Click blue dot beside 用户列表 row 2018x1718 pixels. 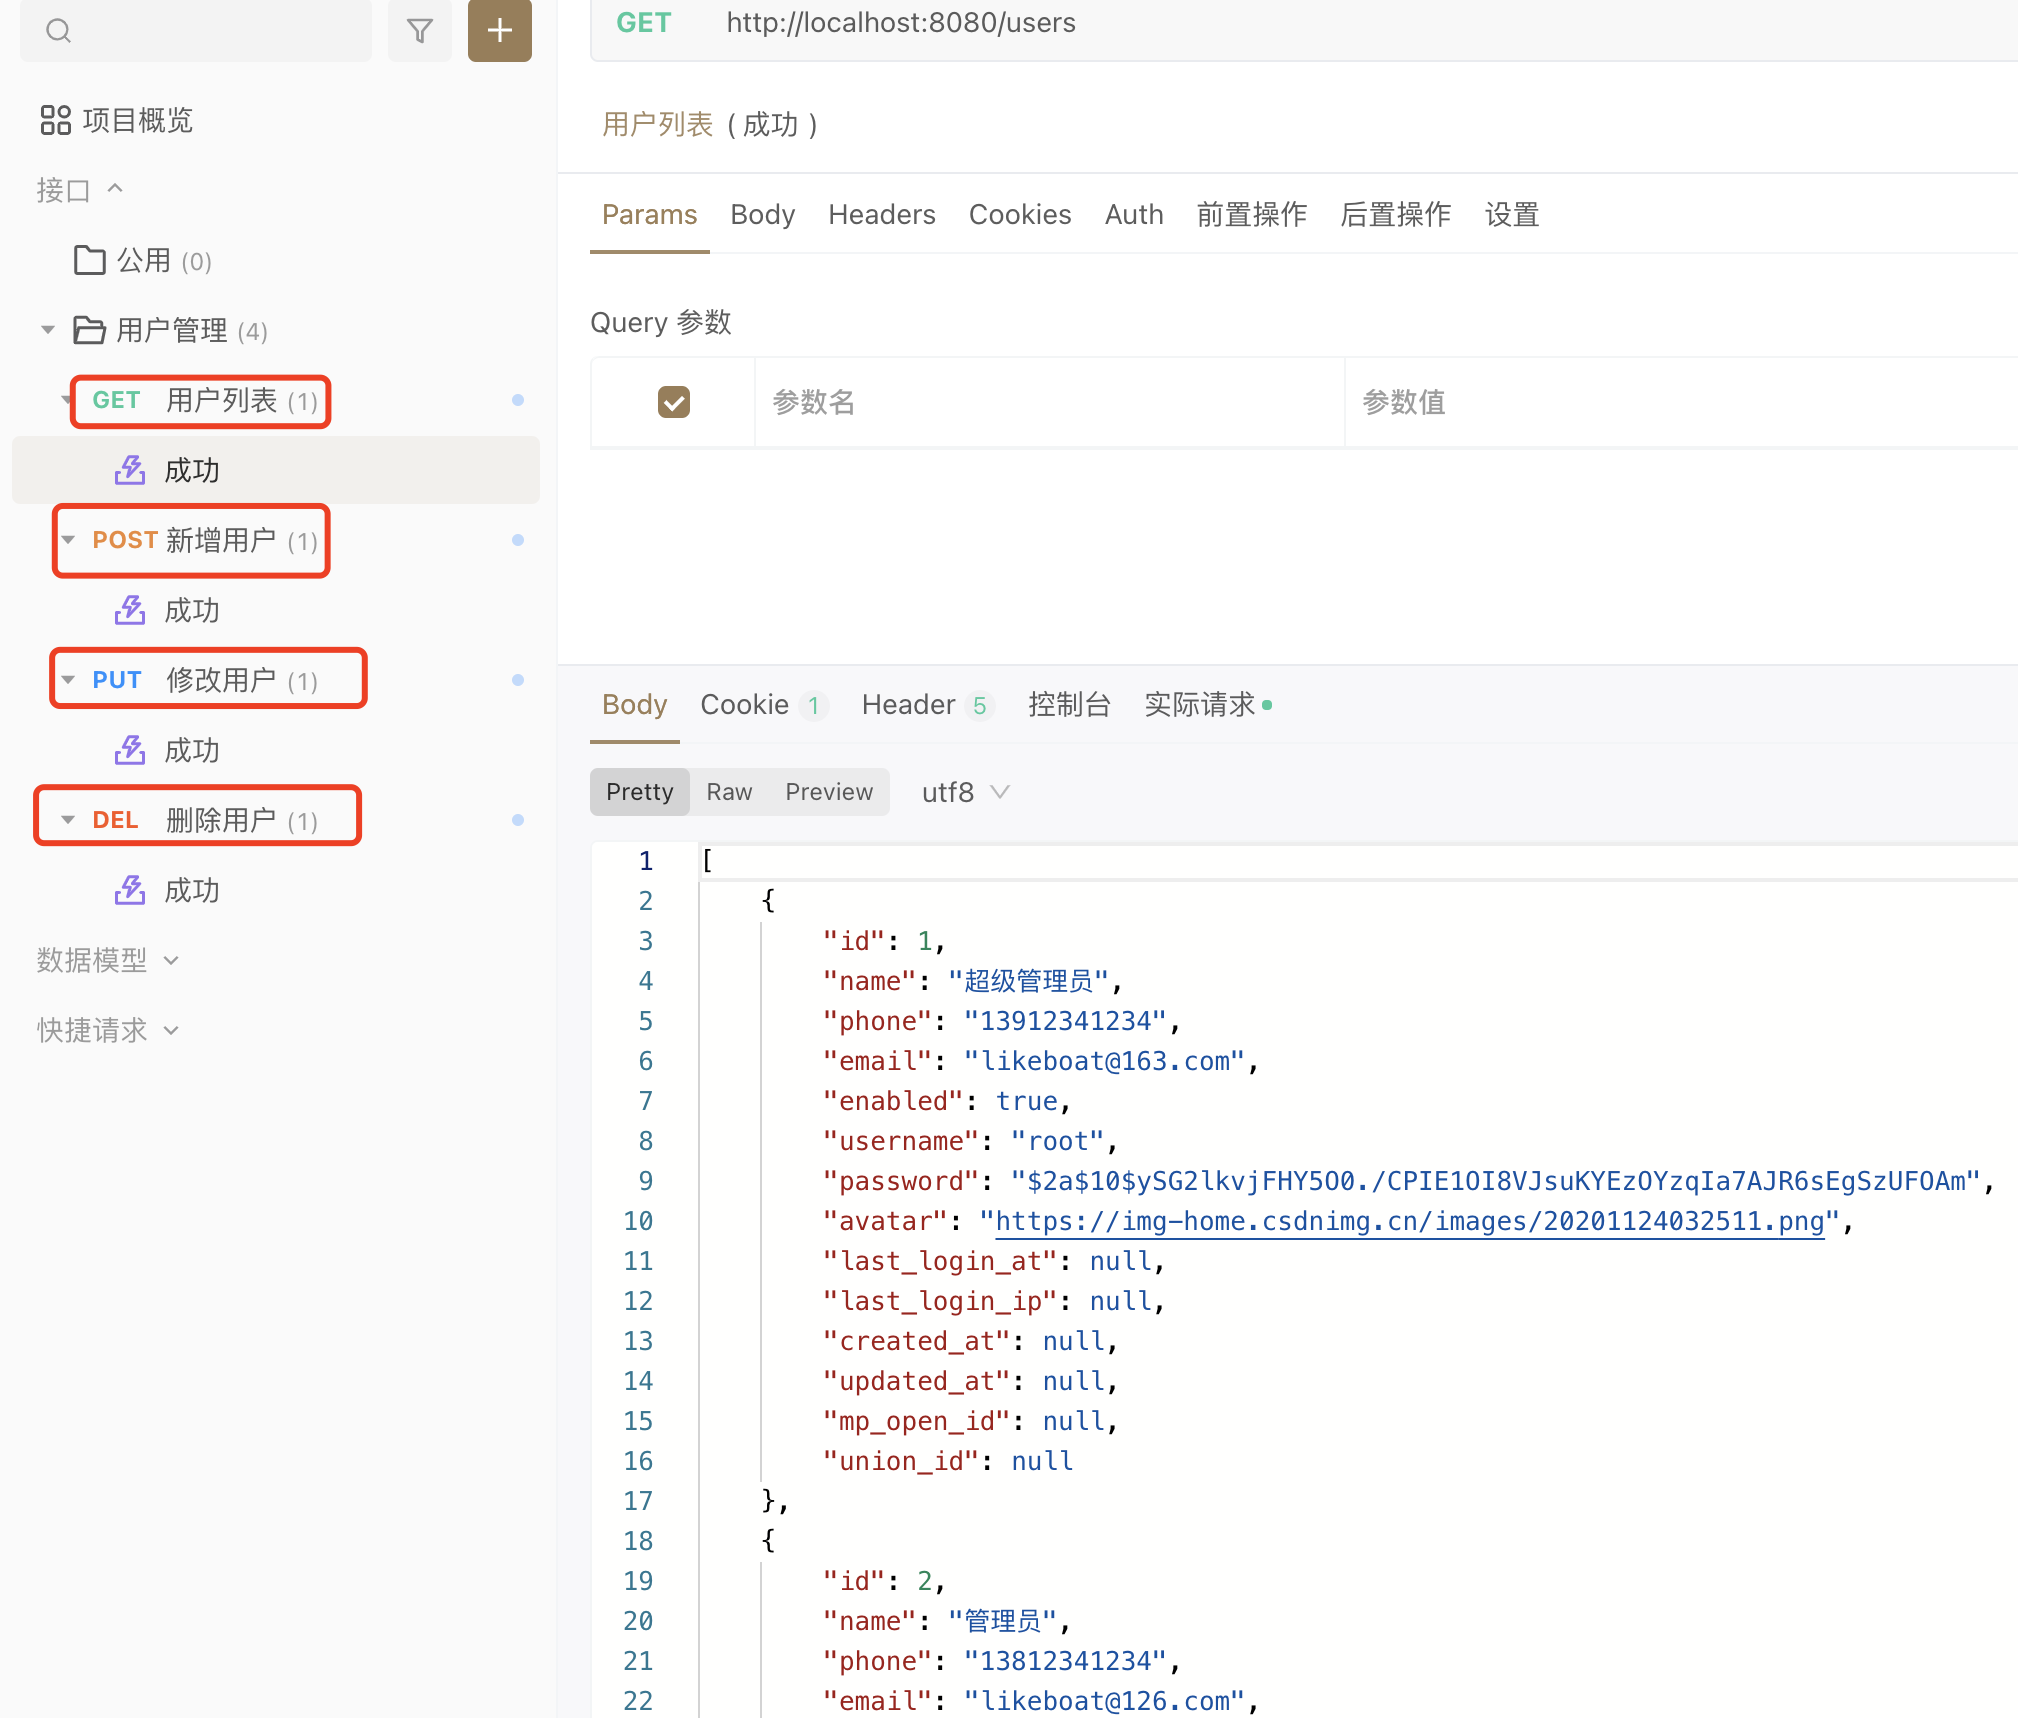tap(518, 400)
